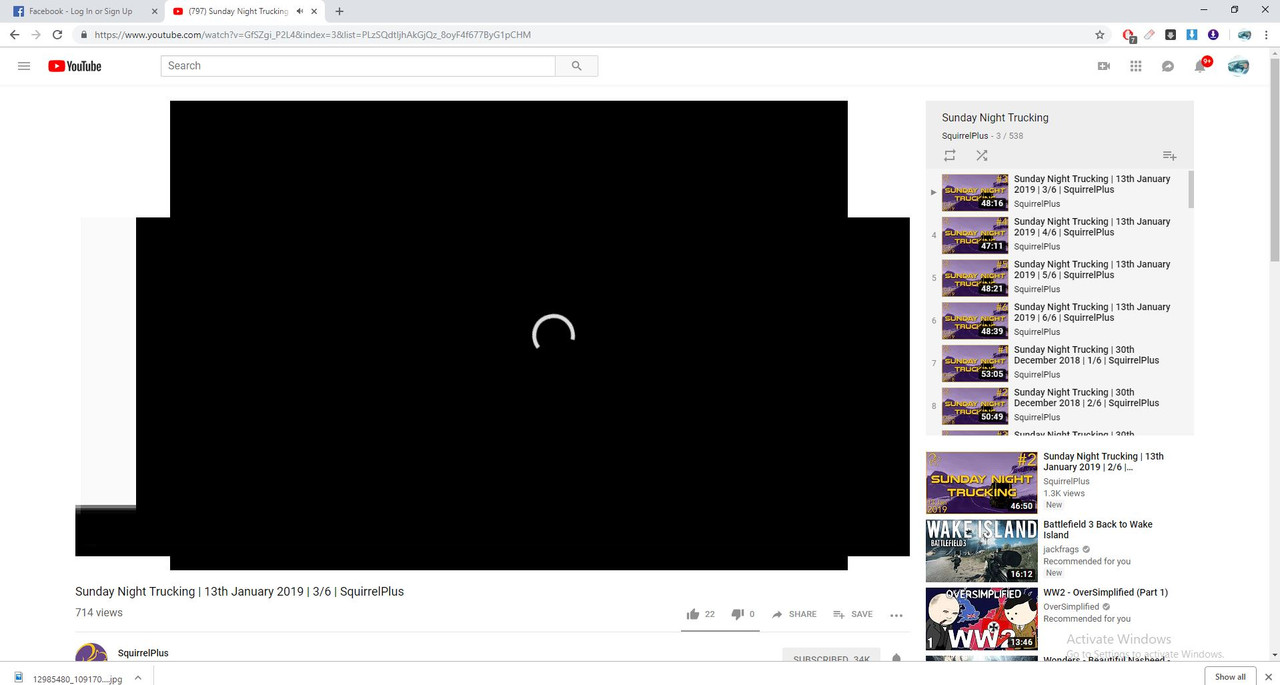Viewport: 1280px width, 685px height.
Task: Open the YouTube account avatar menu
Action: coord(1238,66)
